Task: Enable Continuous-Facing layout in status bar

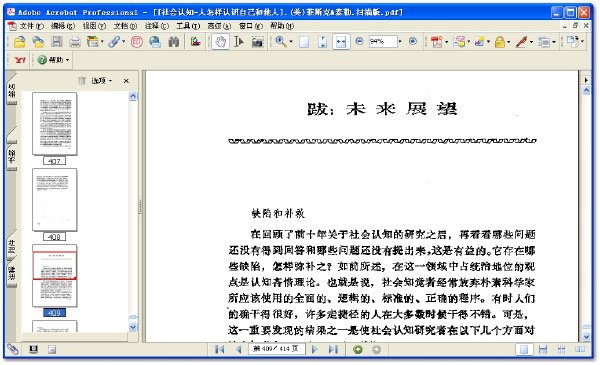Action: (x=561, y=349)
